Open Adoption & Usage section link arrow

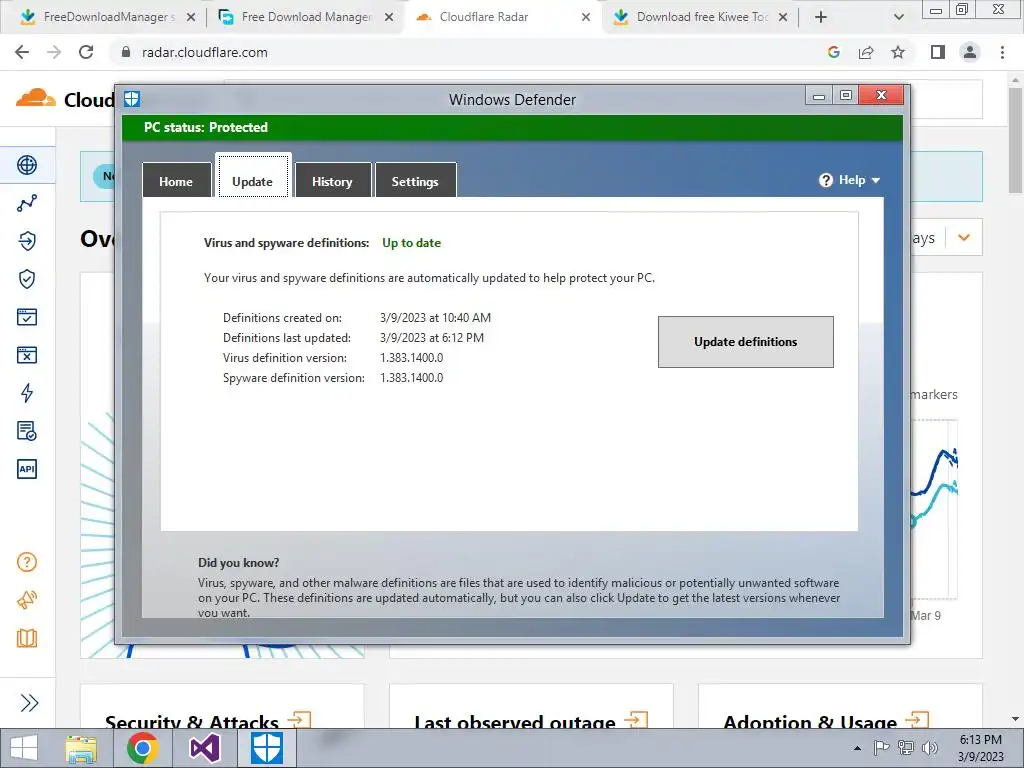917,720
